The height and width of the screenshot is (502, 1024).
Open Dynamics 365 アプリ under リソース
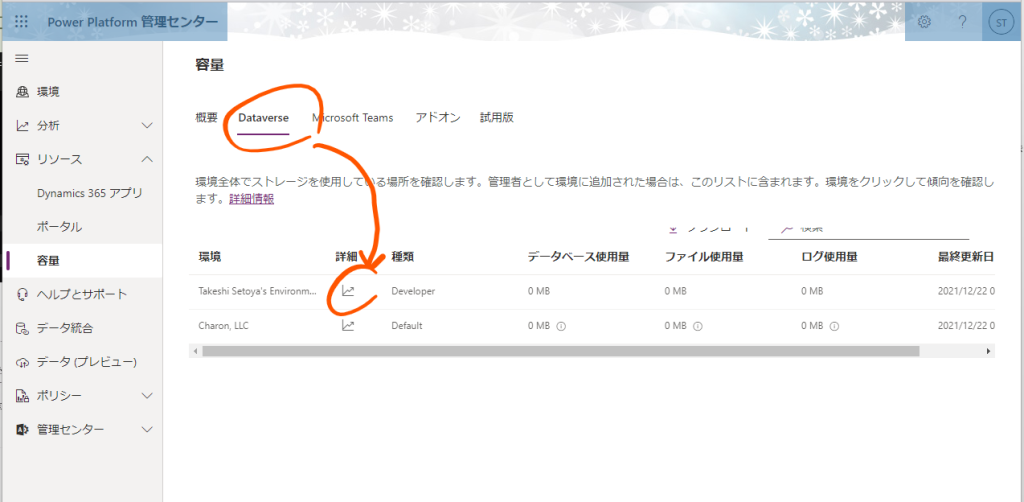89,193
